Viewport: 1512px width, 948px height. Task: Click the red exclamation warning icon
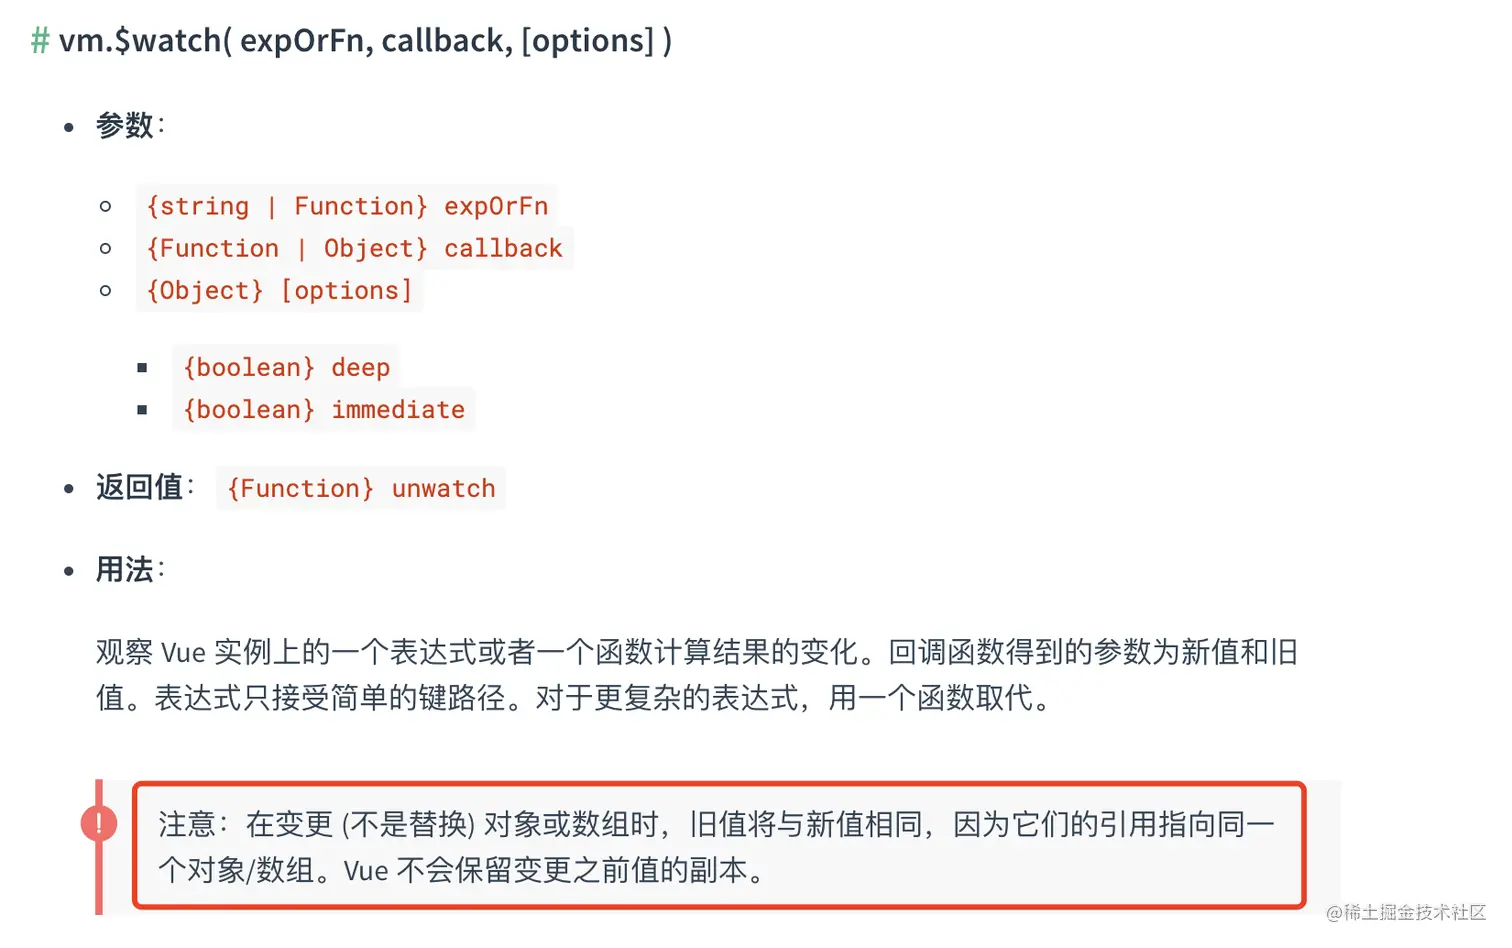point(99,823)
